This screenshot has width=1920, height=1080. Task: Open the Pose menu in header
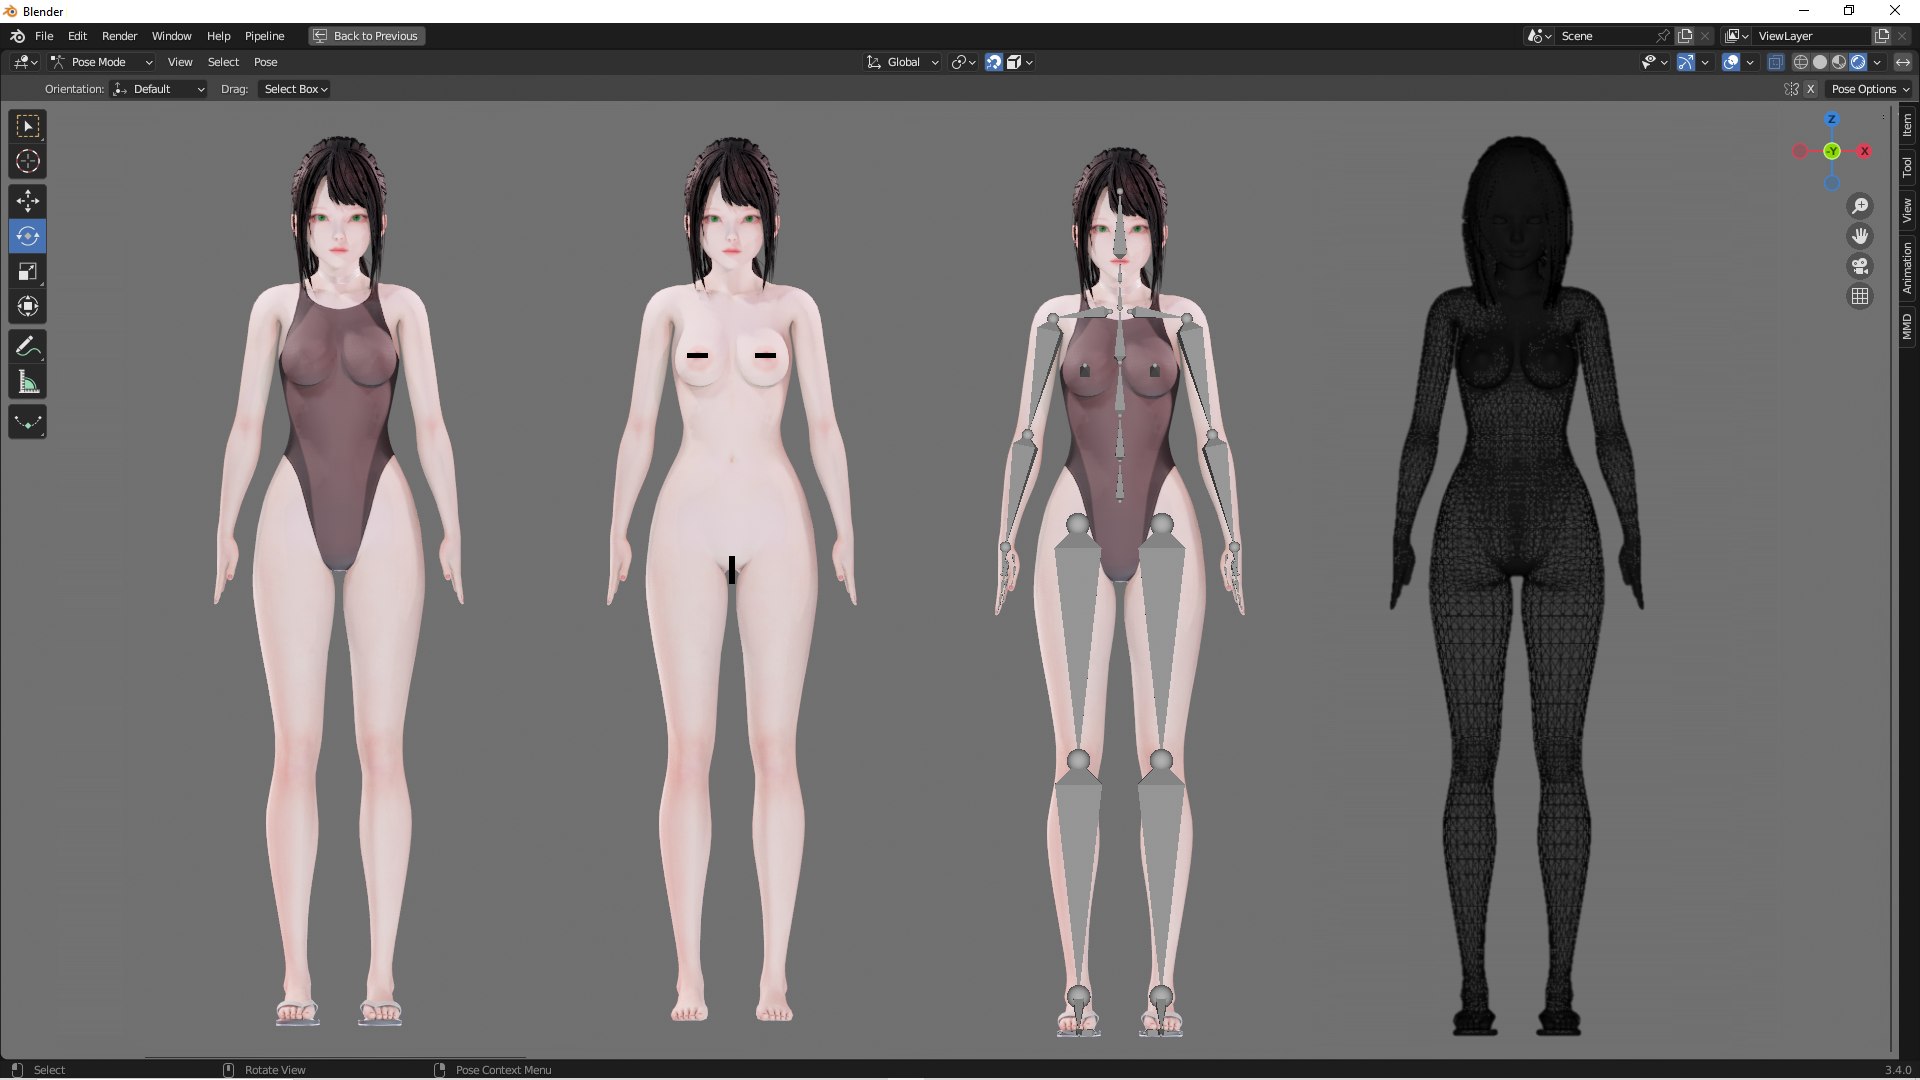point(266,62)
